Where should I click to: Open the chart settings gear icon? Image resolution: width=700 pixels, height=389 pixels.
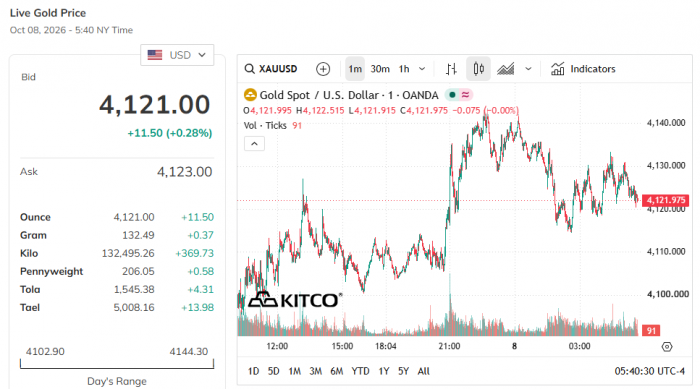tap(667, 347)
